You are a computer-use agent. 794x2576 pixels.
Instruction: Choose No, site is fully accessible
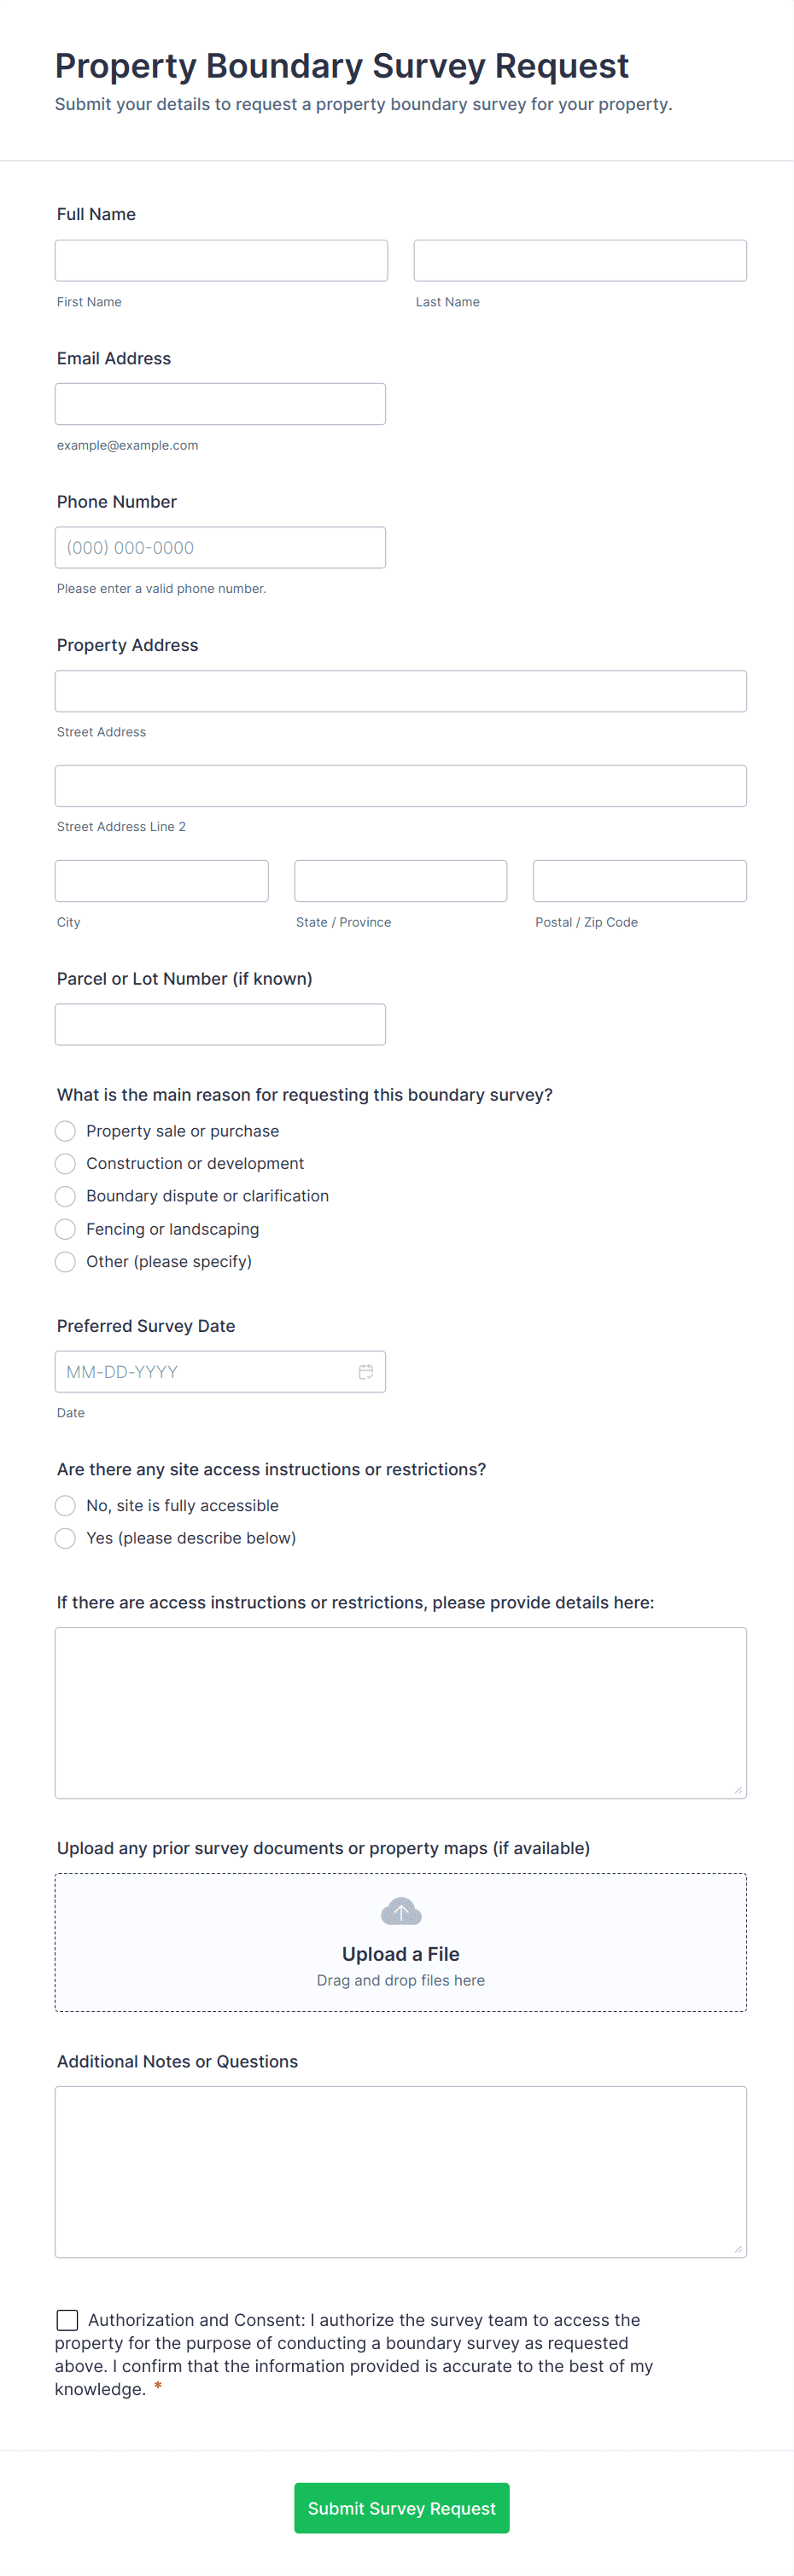pyautogui.click(x=66, y=1506)
